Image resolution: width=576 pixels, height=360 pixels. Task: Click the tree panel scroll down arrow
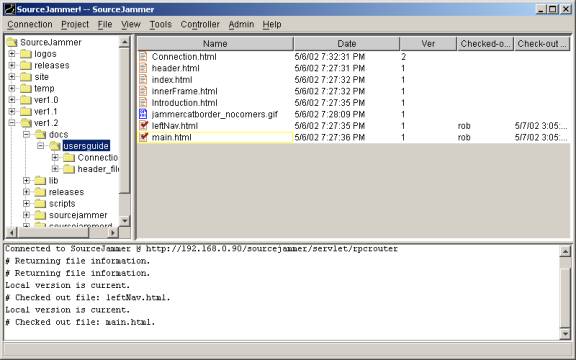[x=125, y=220]
